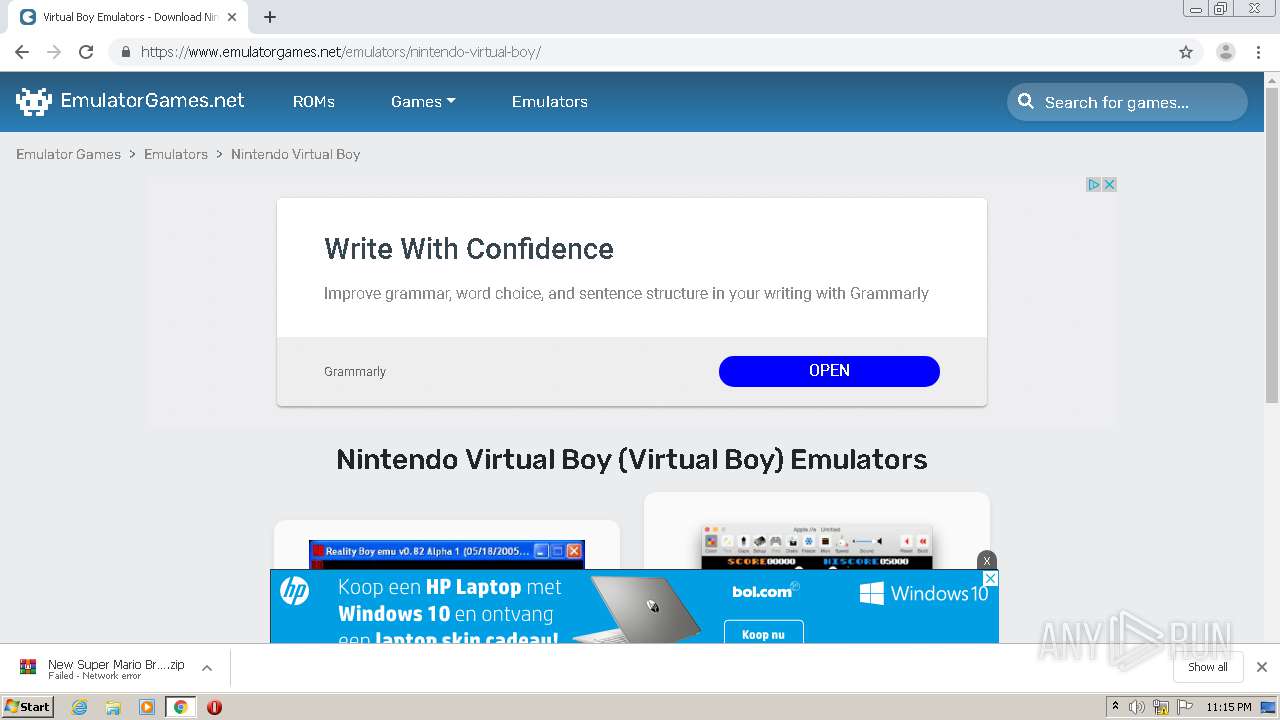Screen dimensions: 1280x720
Task: Click the Koop nu button in banner
Action: 763,633
